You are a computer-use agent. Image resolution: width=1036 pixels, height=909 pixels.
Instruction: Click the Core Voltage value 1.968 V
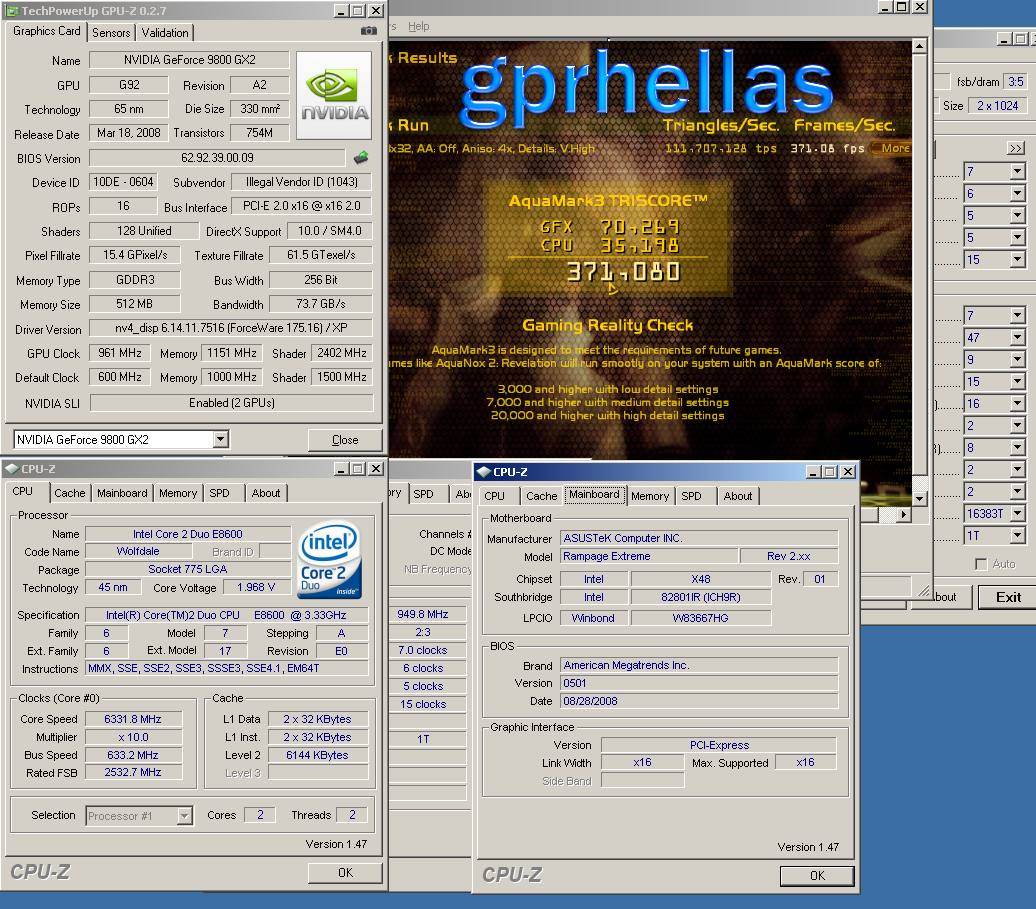click(x=256, y=587)
